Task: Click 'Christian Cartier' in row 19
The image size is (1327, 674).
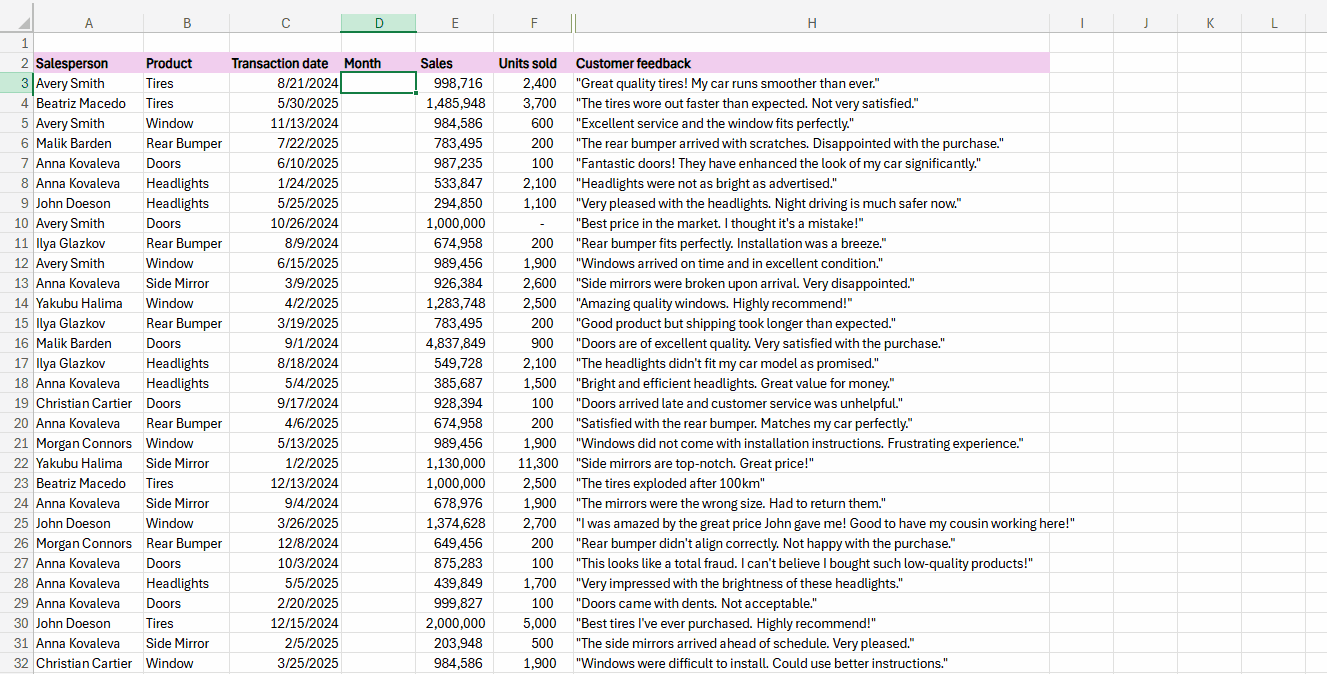Action: click(89, 403)
